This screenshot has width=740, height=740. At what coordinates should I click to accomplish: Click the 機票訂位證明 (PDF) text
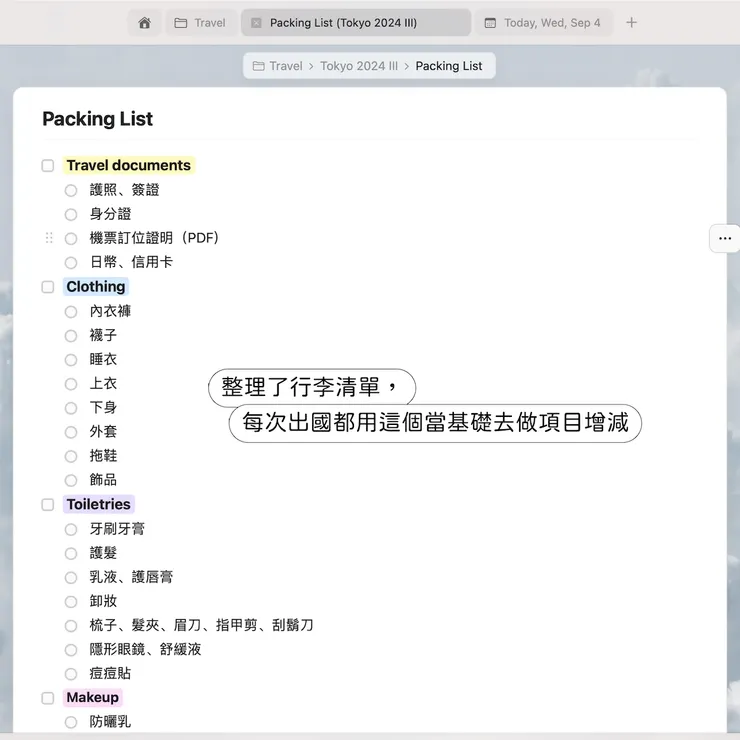tap(154, 238)
